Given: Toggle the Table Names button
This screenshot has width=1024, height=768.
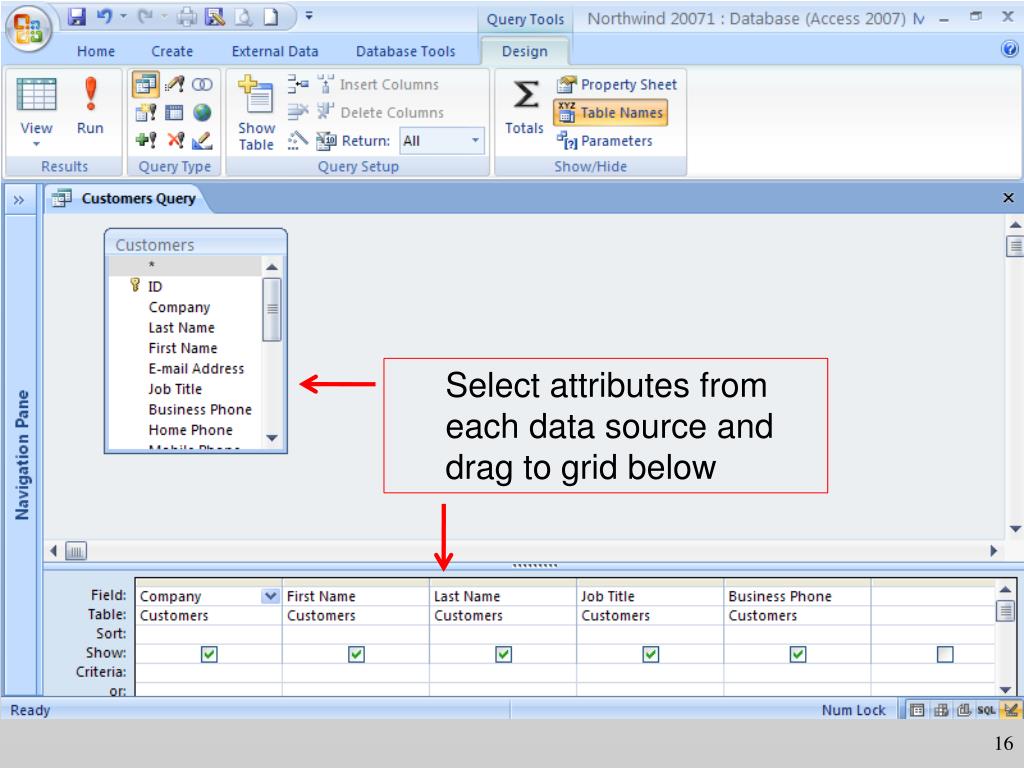Looking at the screenshot, I should click(611, 113).
